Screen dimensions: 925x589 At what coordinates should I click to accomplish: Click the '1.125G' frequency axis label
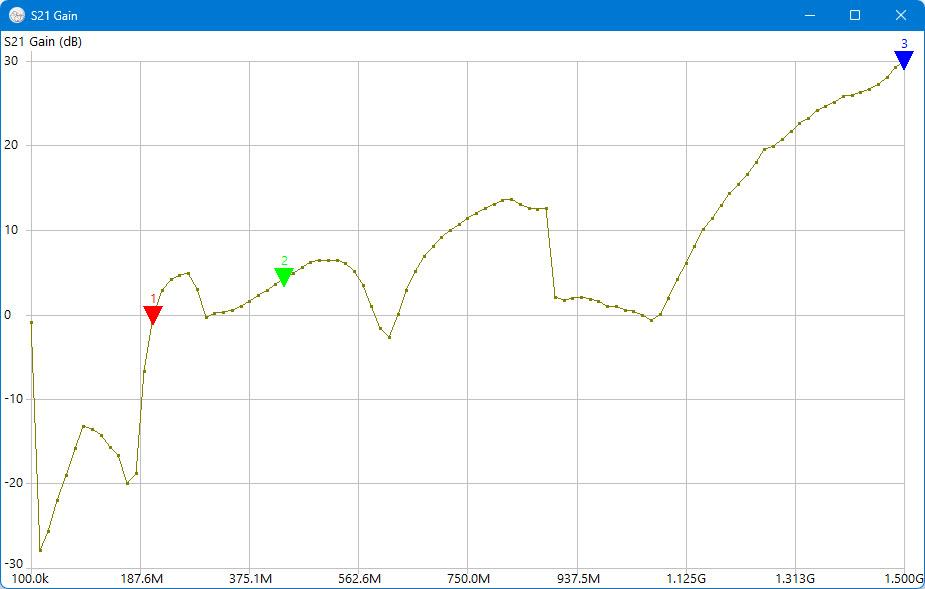pyautogui.click(x=687, y=578)
